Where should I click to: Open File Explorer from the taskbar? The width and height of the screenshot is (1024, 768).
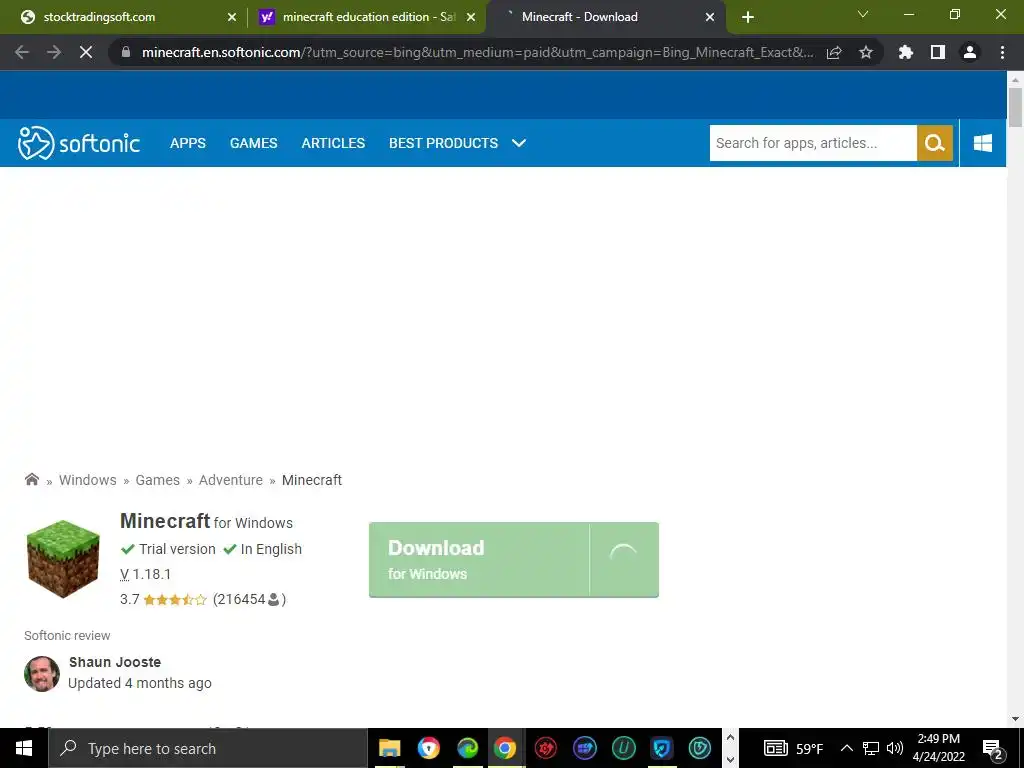(x=390, y=748)
